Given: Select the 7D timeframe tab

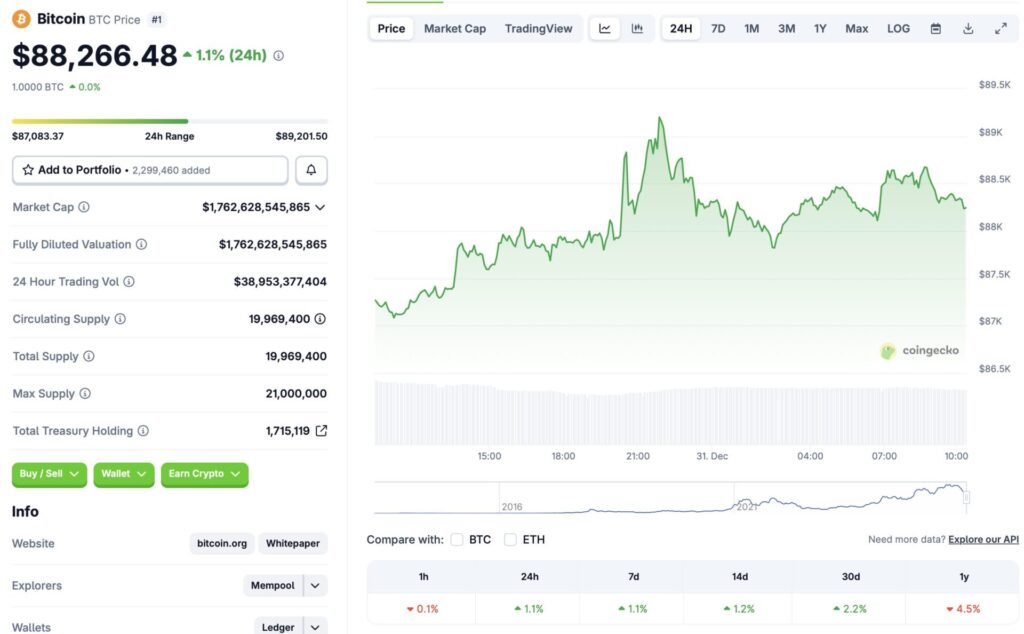Looking at the screenshot, I should click(717, 29).
